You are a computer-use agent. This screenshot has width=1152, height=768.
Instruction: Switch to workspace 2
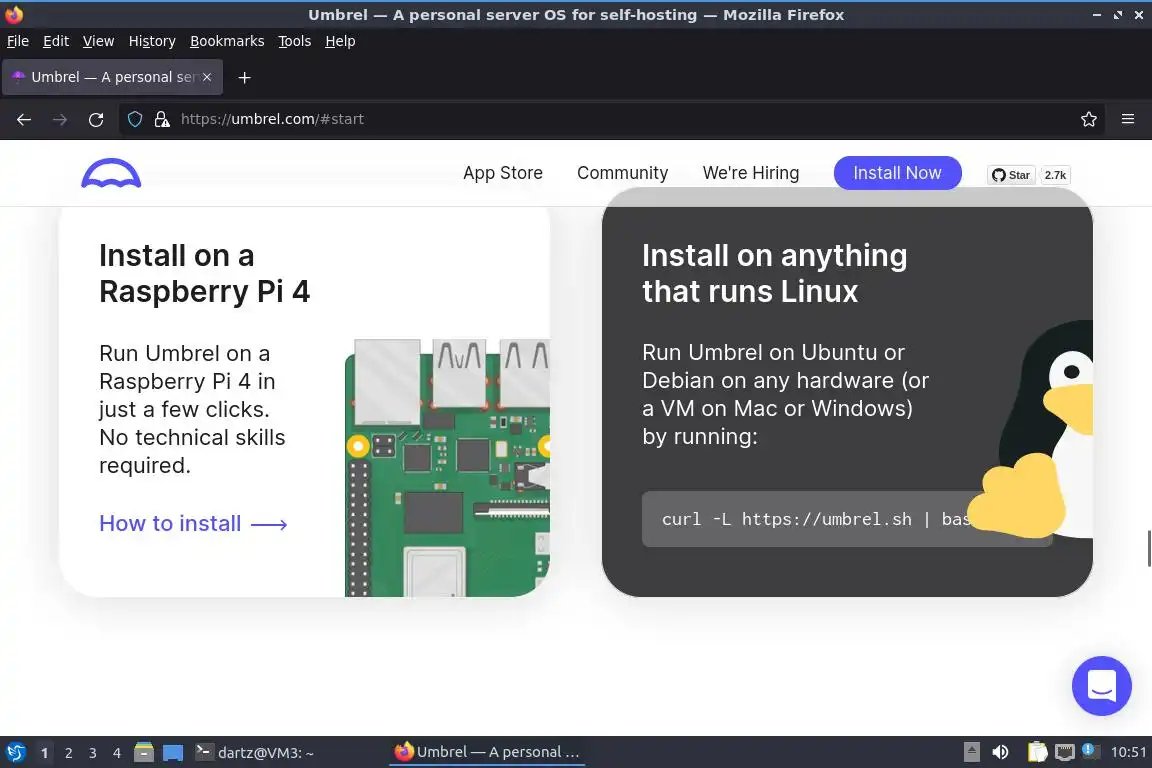click(x=69, y=753)
